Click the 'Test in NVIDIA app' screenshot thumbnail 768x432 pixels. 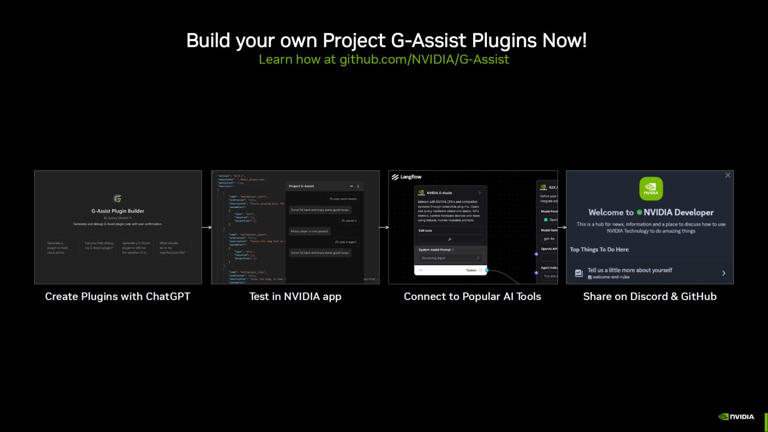point(295,227)
